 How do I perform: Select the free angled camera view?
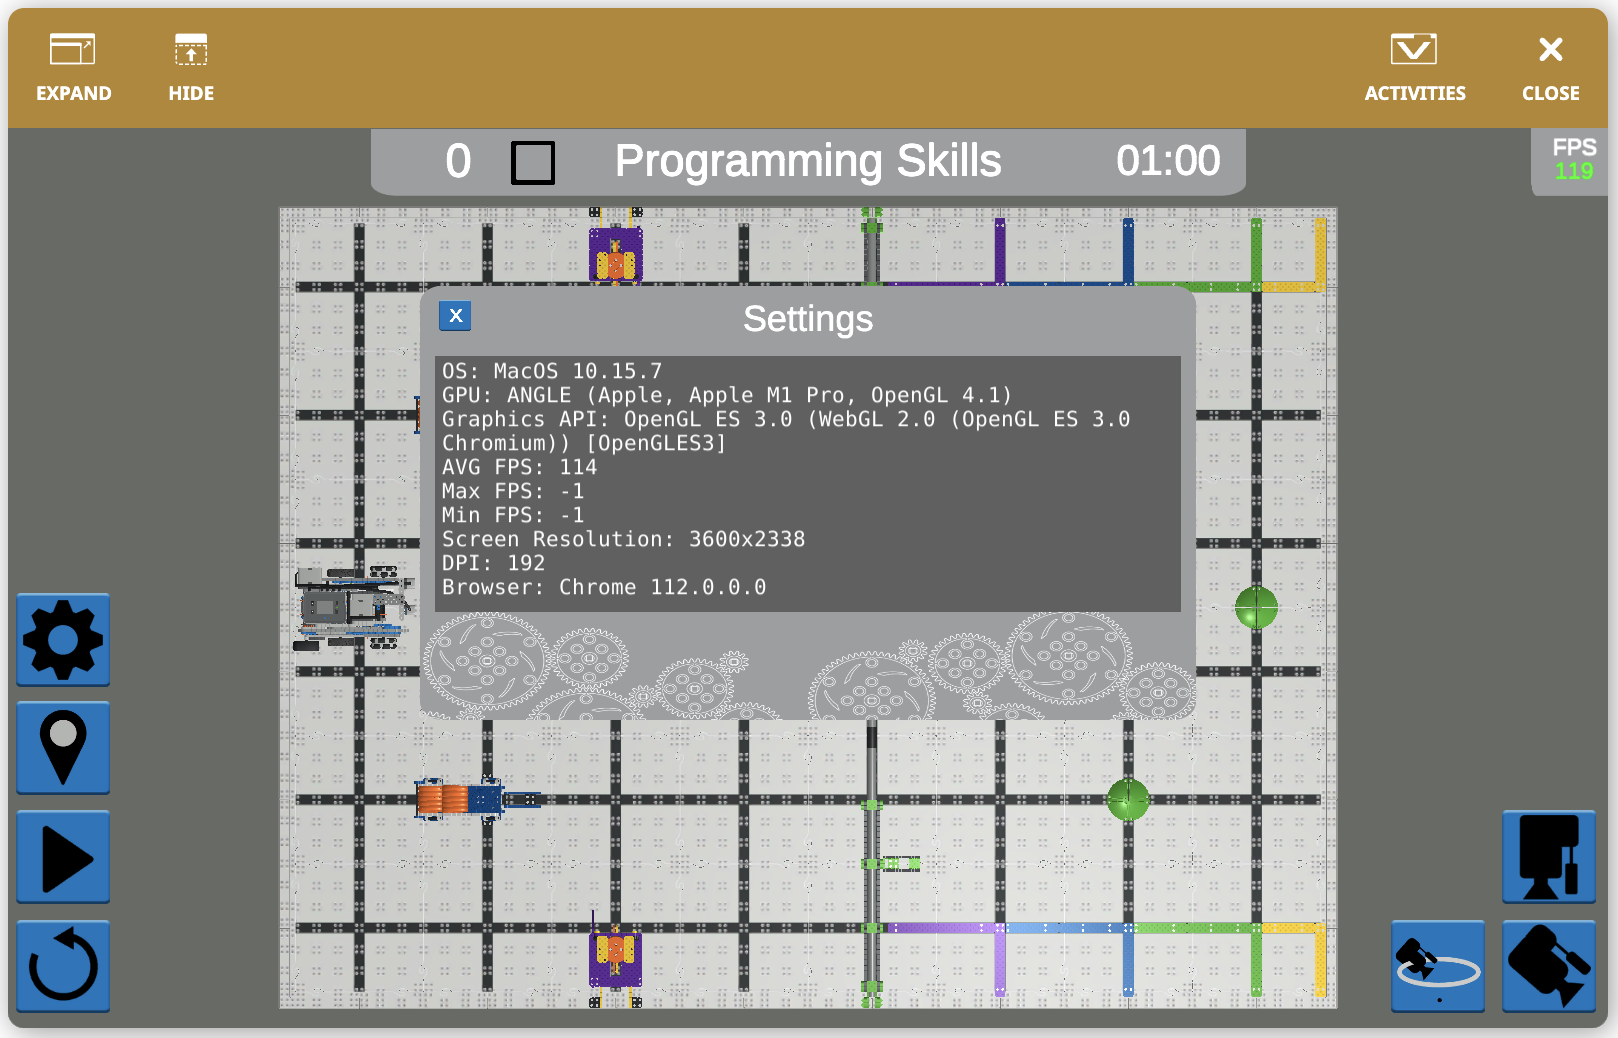click(1549, 967)
